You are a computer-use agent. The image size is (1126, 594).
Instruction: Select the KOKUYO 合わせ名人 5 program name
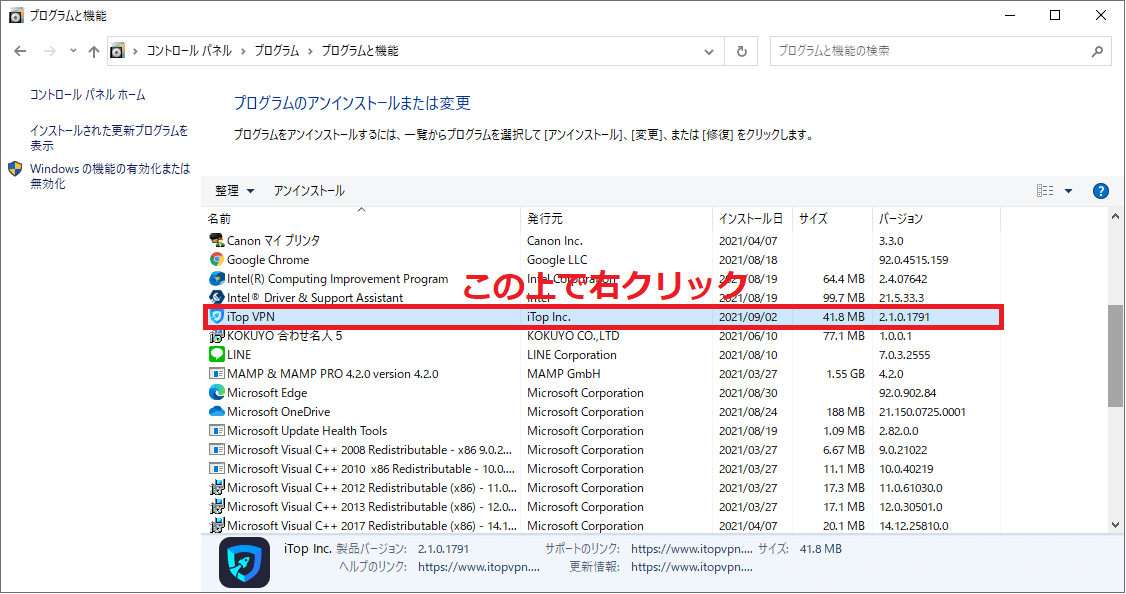(x=284, y=335)
